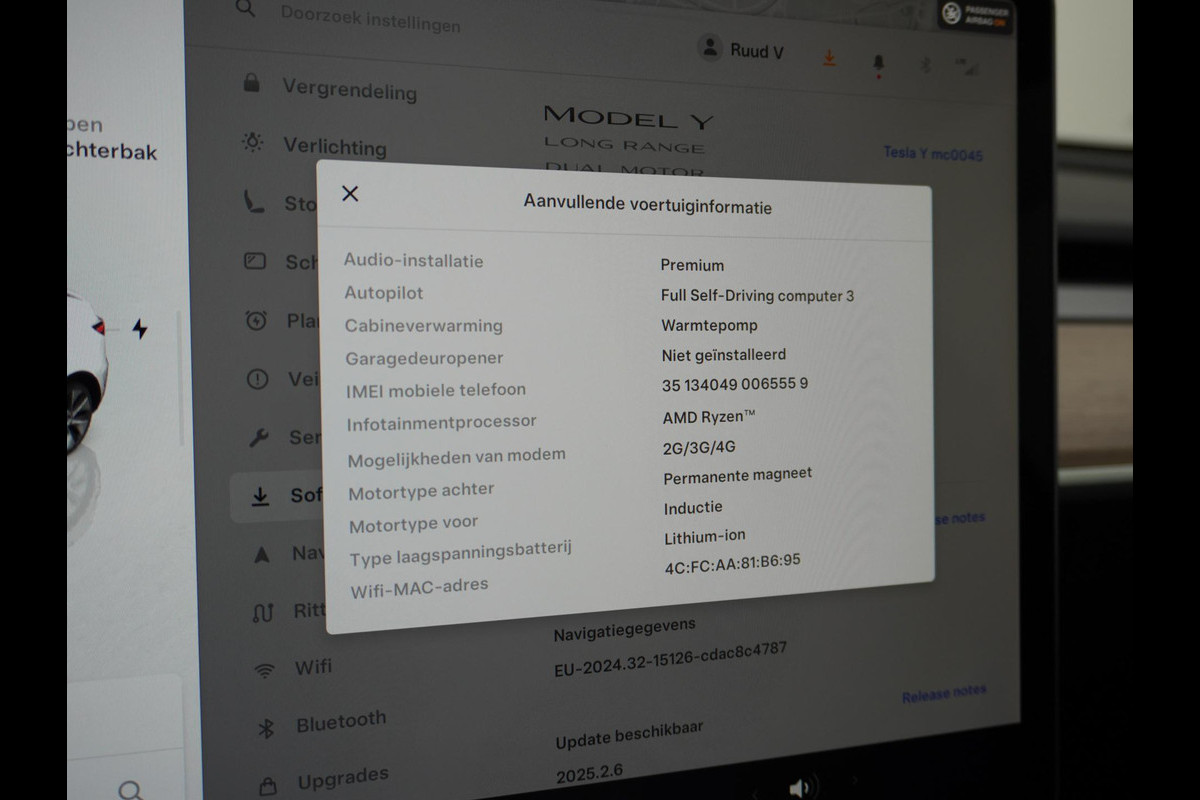
Task: Click the Audio-installatie label
Action: [x=414, y=261]
